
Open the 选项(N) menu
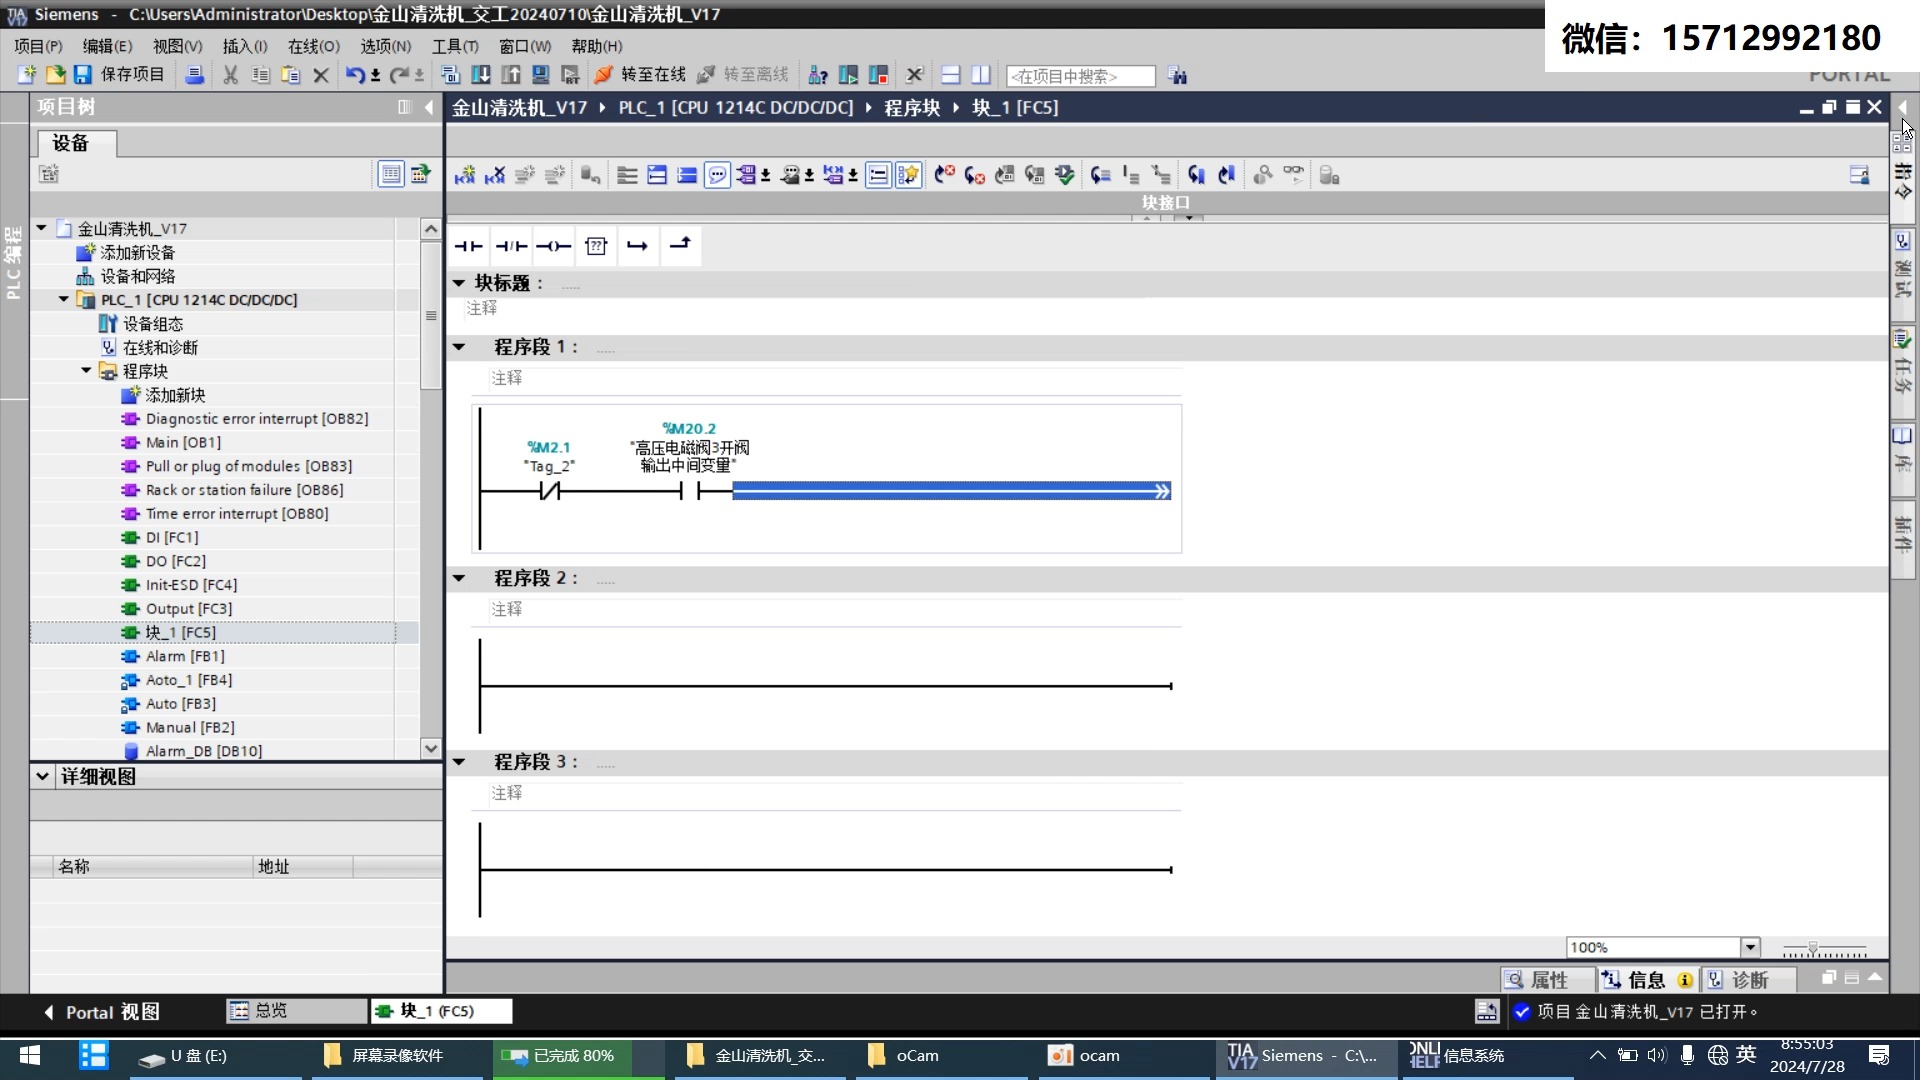[x=386, y=46]
